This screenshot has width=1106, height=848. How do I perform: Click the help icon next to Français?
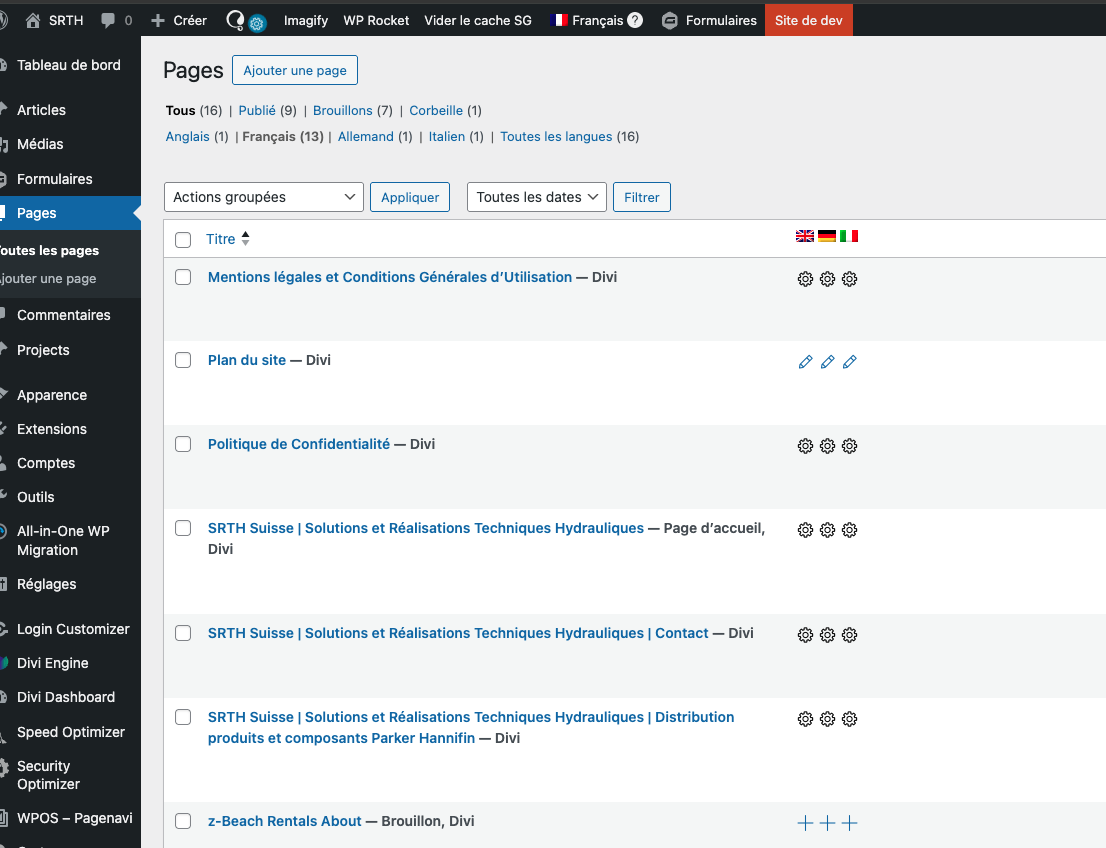(x=635, y=20)
